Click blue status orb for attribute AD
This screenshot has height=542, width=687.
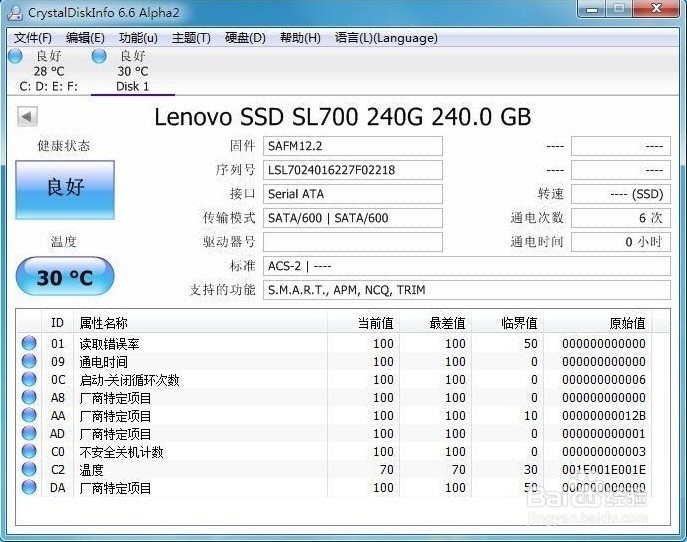click(29, 433)
